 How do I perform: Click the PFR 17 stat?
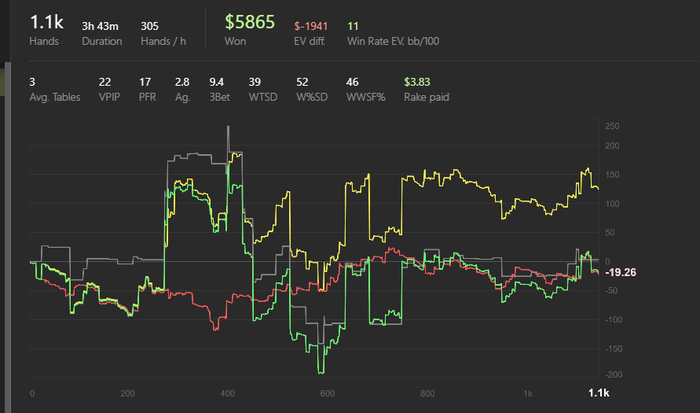[x=147, y=89]
